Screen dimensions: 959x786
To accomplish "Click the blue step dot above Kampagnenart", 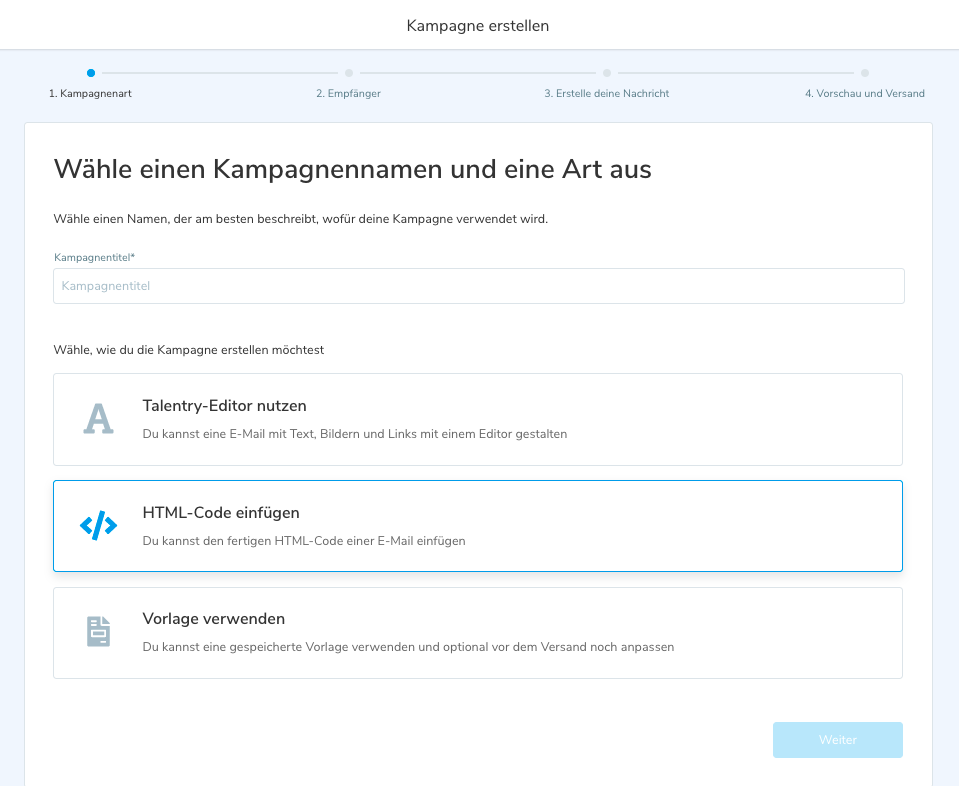I will pos(91,73).
